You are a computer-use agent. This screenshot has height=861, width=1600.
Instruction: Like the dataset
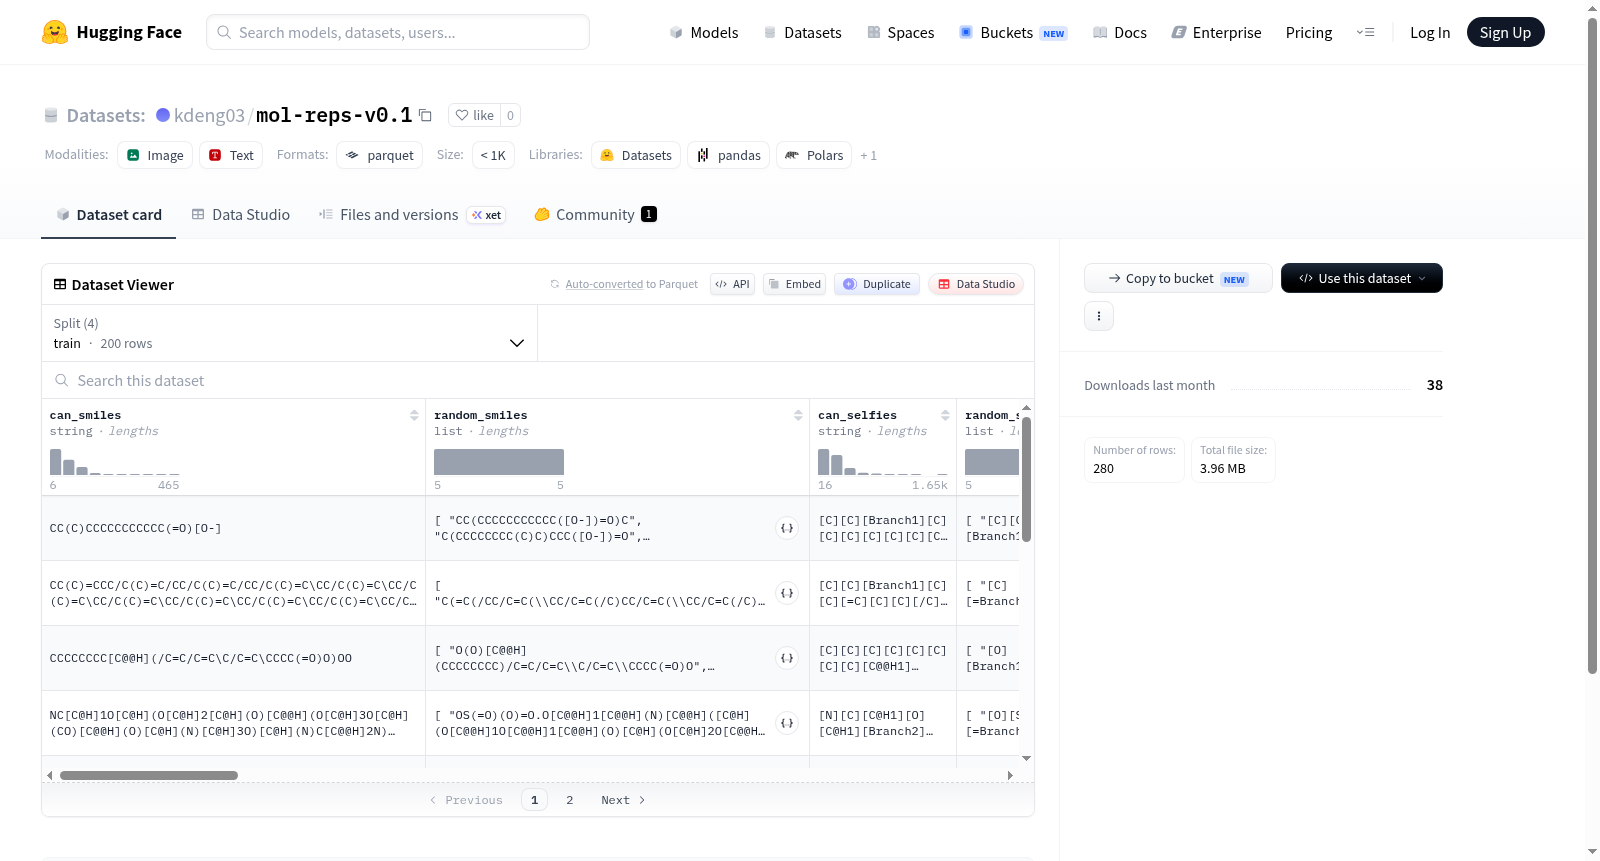pyautogui.click(x=475, y=115)
